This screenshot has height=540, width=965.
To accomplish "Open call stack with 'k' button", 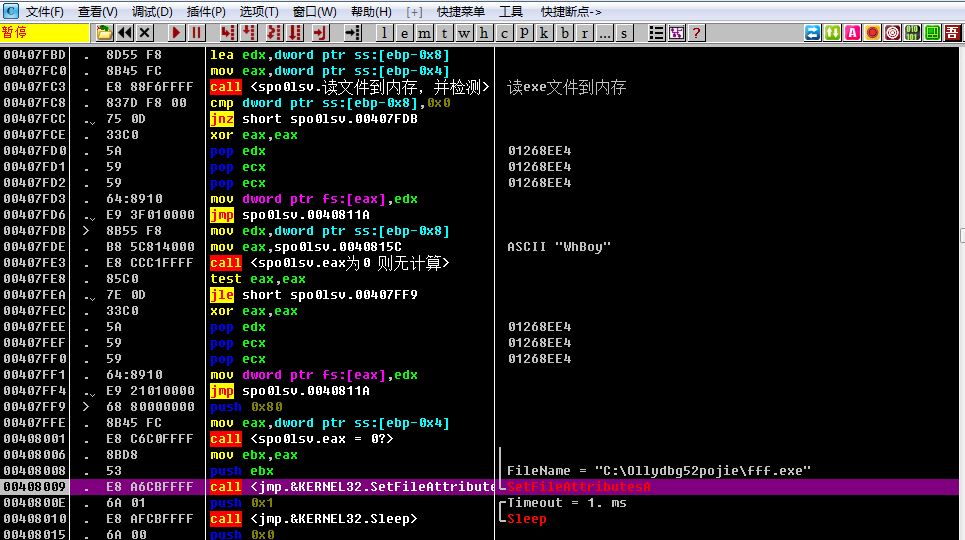I will coord(545,33).
